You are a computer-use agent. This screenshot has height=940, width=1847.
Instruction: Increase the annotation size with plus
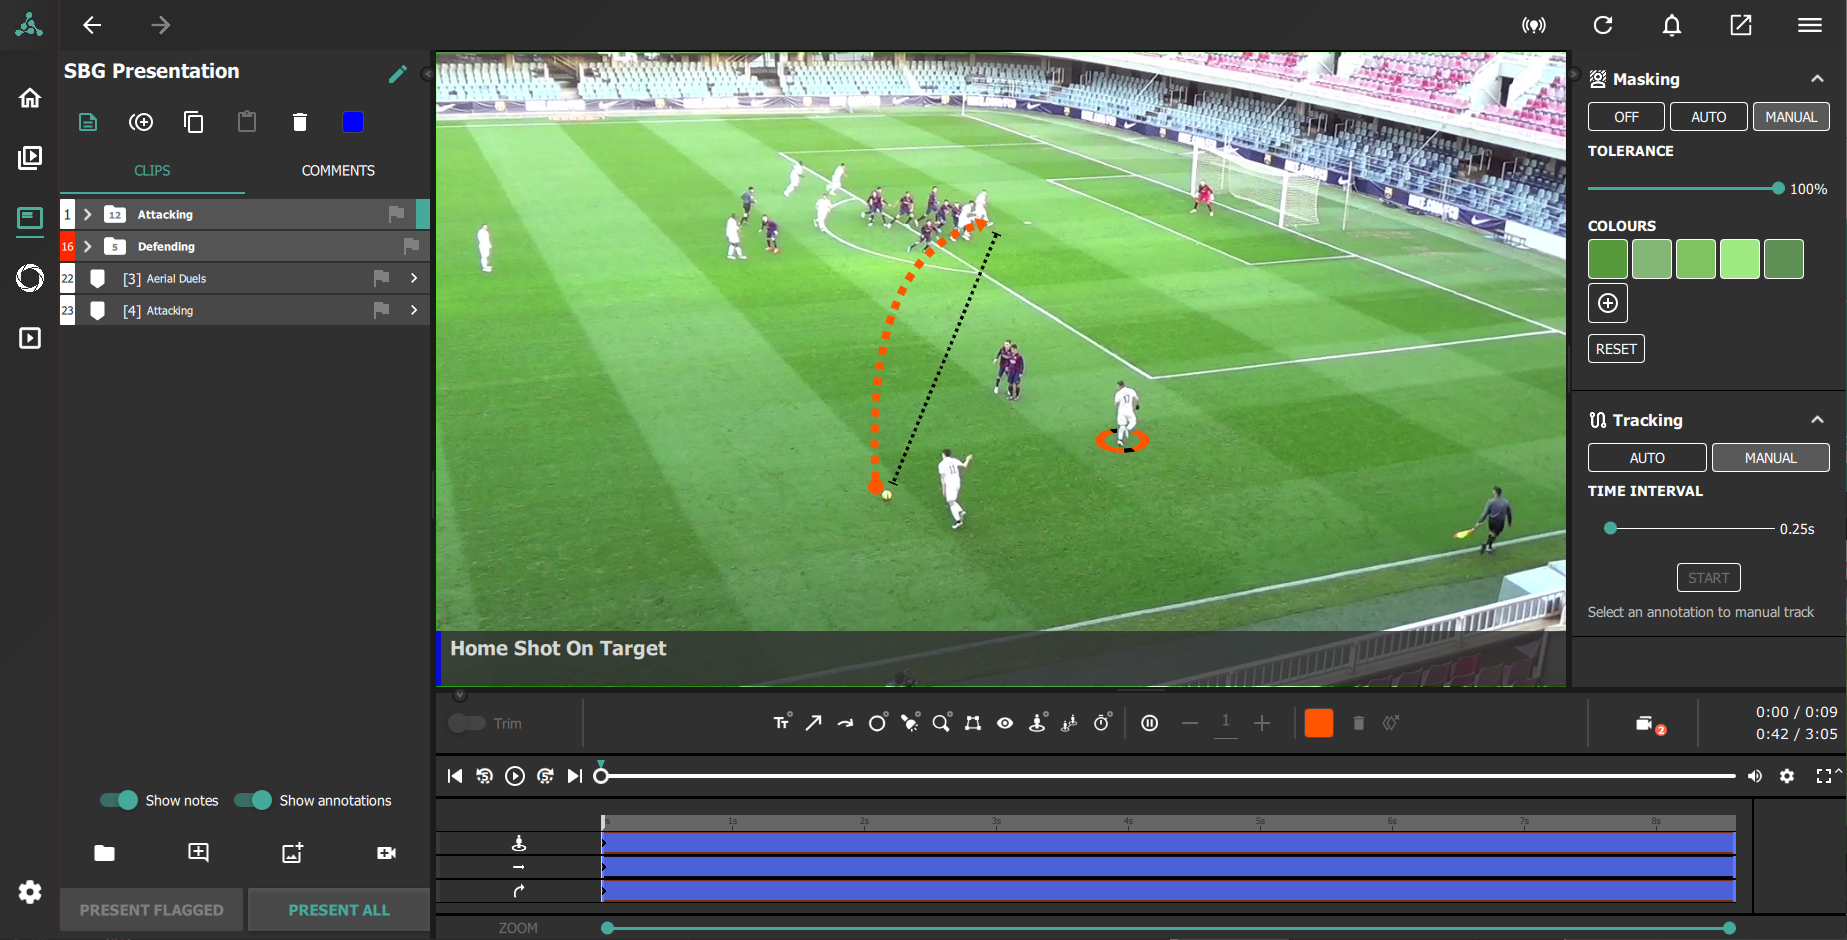[1262, 723]
